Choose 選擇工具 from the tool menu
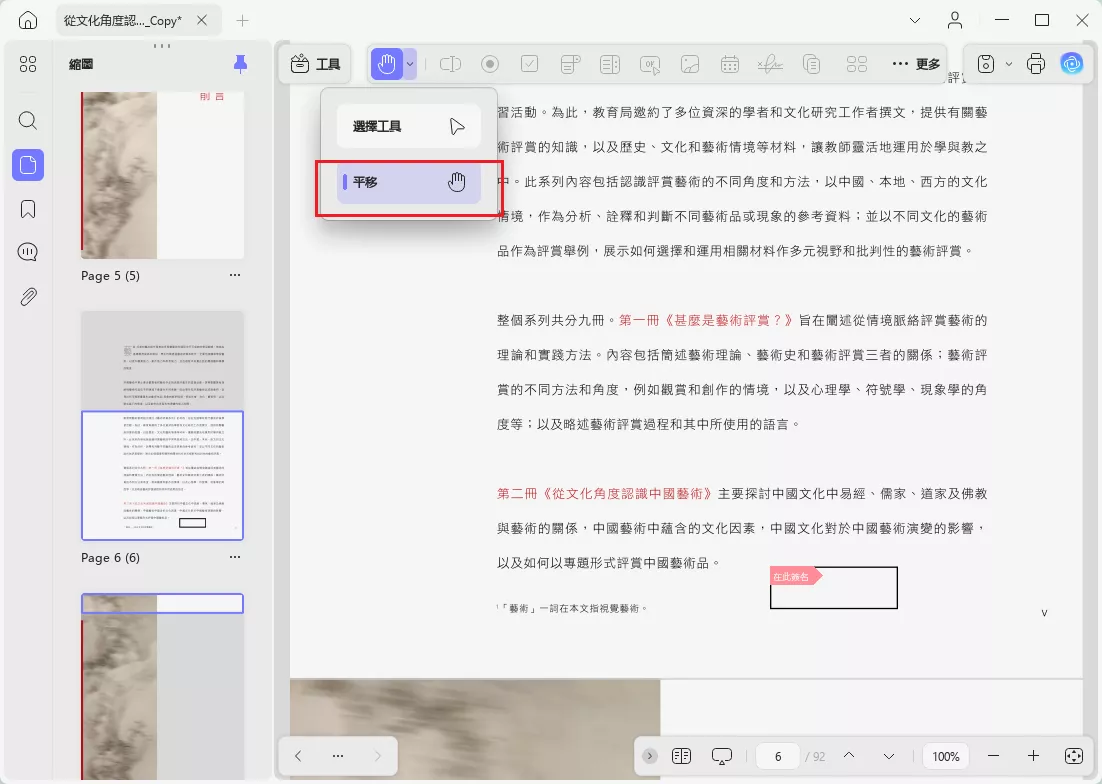Viewport: 1102px width, 784px height. [x=408, y=126]
